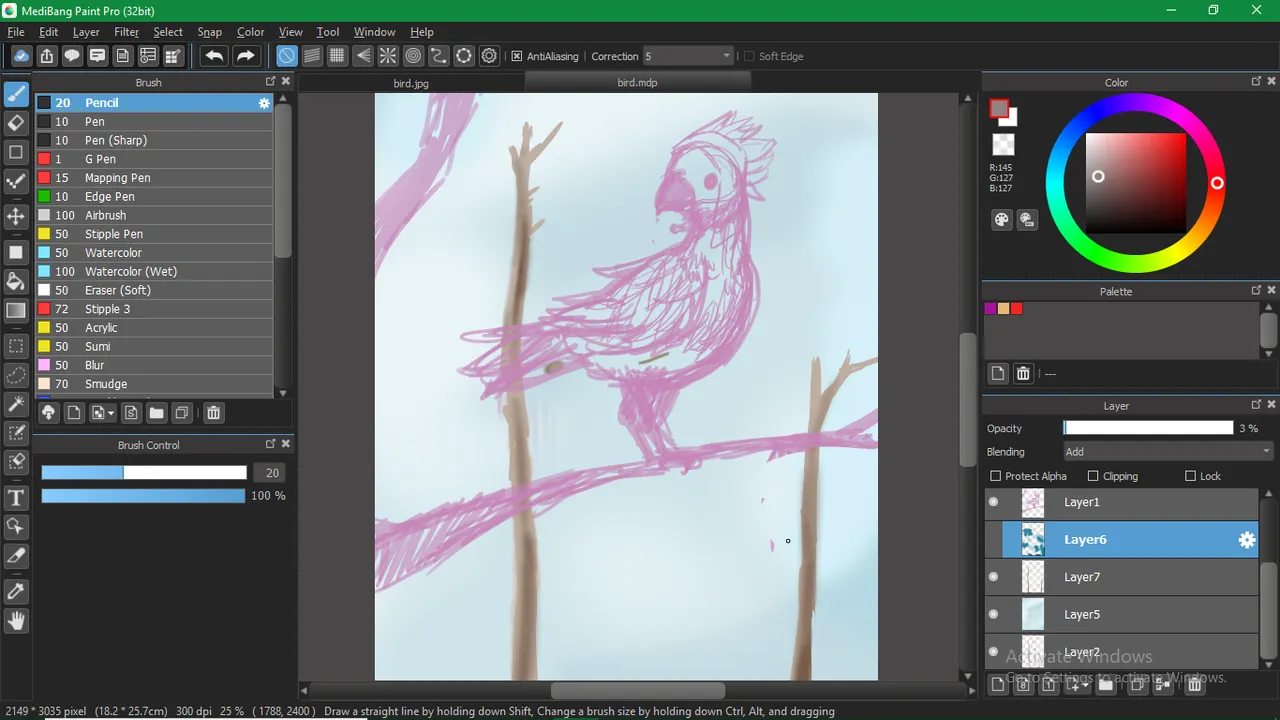1280x720 pixels.
Task: Open the Filter menu
Action: 127,32
